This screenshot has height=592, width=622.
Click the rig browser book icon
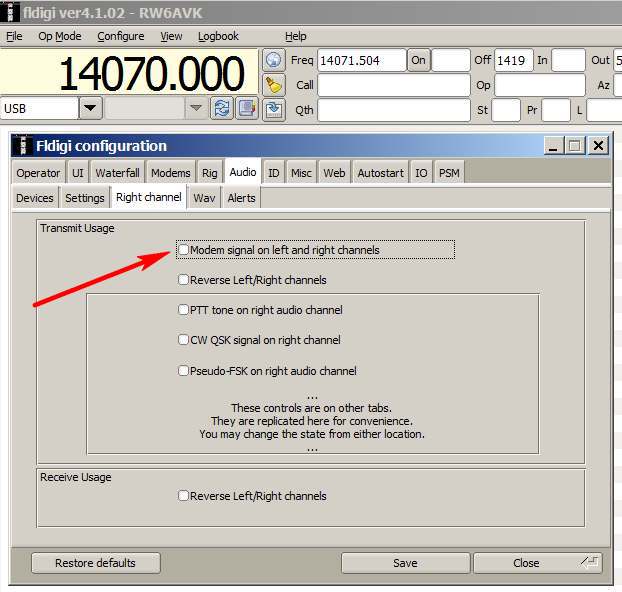(246, 108)
